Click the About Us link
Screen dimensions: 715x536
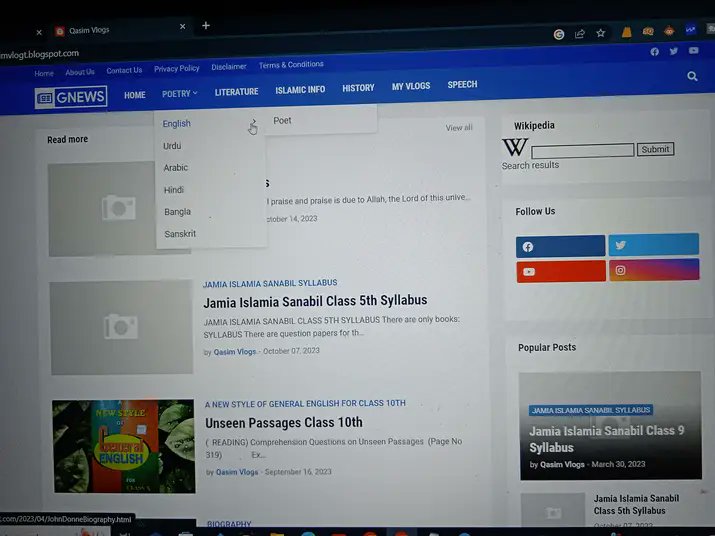click(80, 72)
